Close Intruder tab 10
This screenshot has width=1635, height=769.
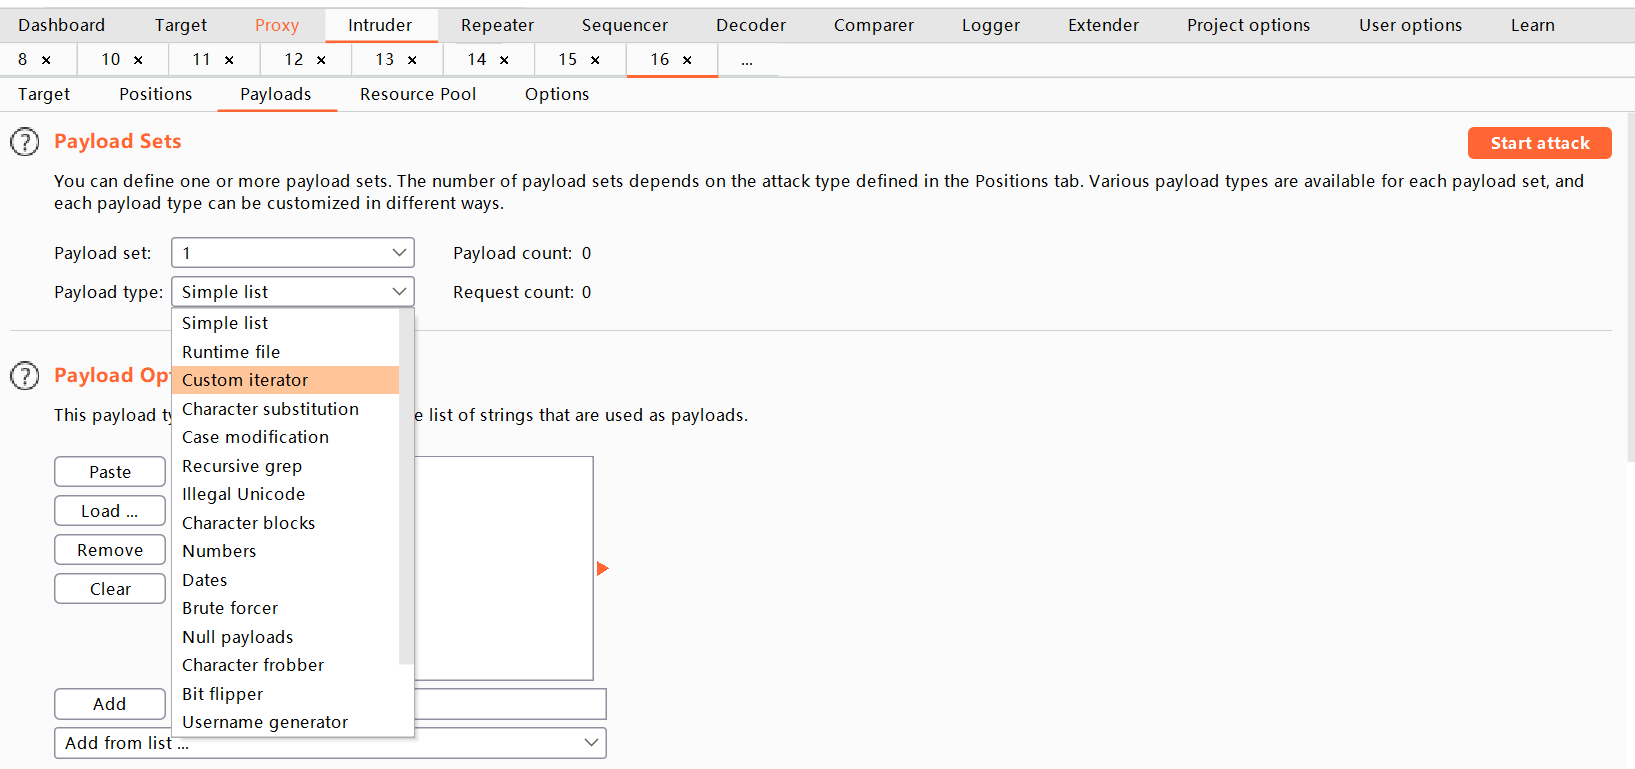(138, 60)
